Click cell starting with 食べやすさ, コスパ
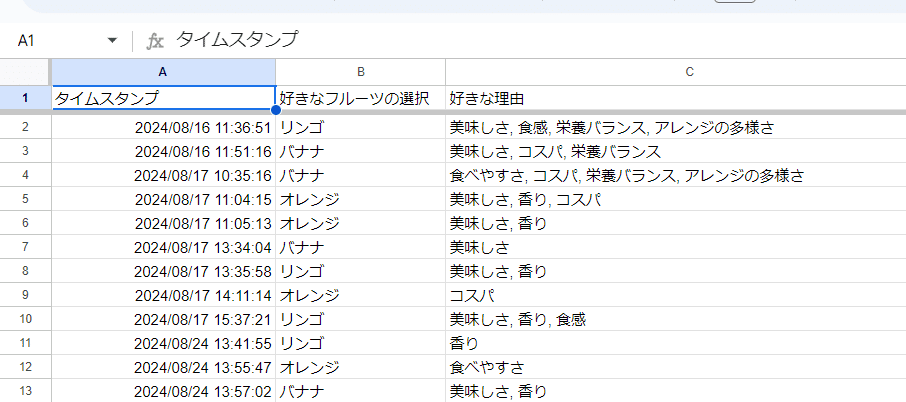The width and height of the screenshot is (906, 402). (x=675, y=175)
